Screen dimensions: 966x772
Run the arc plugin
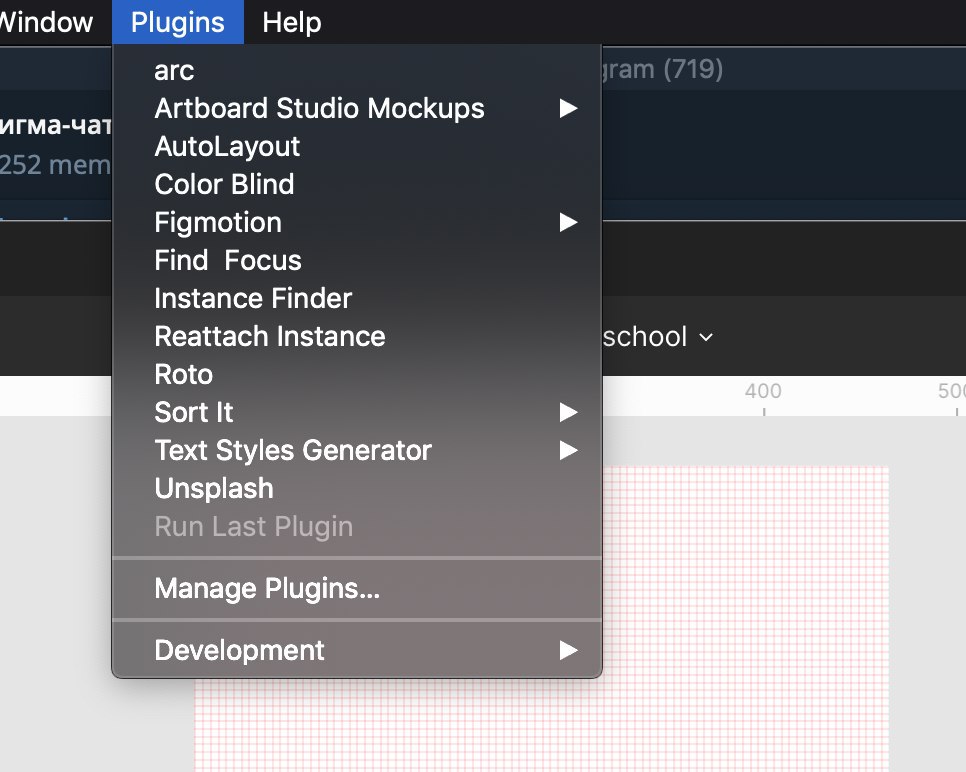[x=357, y=70]
